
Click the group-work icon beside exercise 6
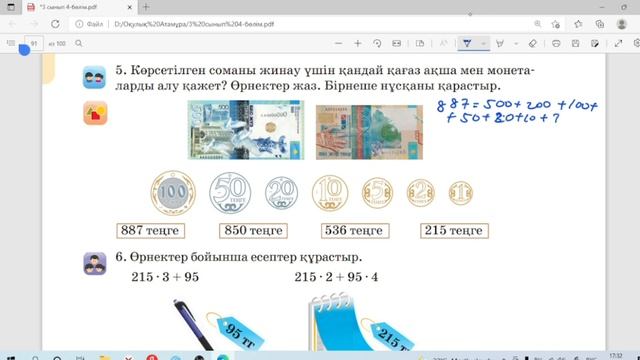(95, 263)
